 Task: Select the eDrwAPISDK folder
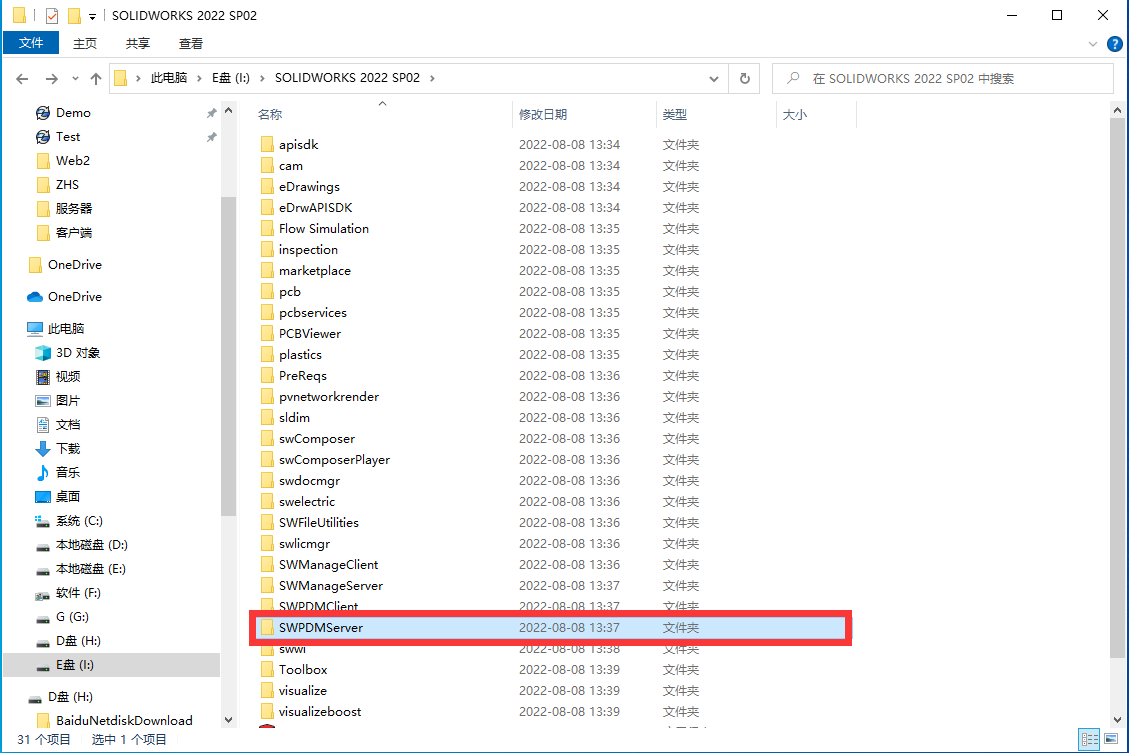315,207
